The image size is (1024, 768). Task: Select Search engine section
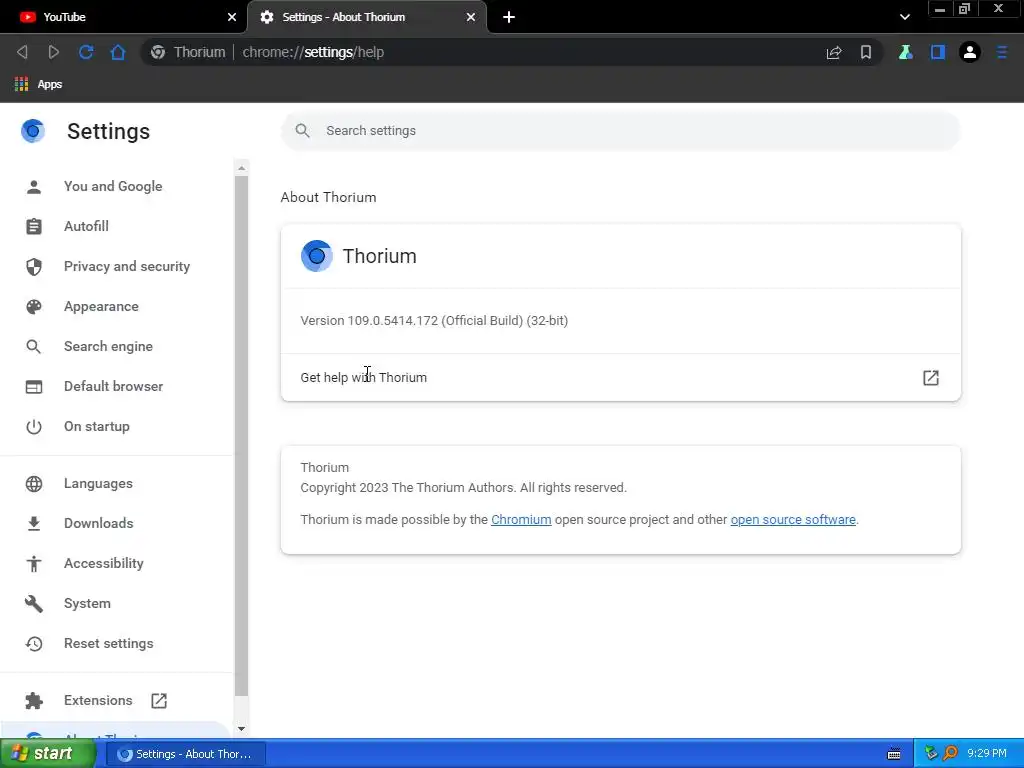[108, 347]
